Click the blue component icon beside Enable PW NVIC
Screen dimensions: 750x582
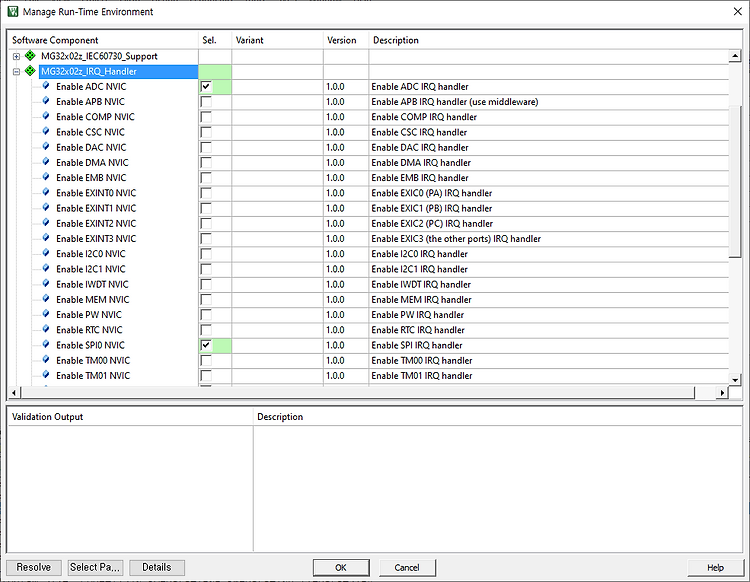click(x=46, y=314)
